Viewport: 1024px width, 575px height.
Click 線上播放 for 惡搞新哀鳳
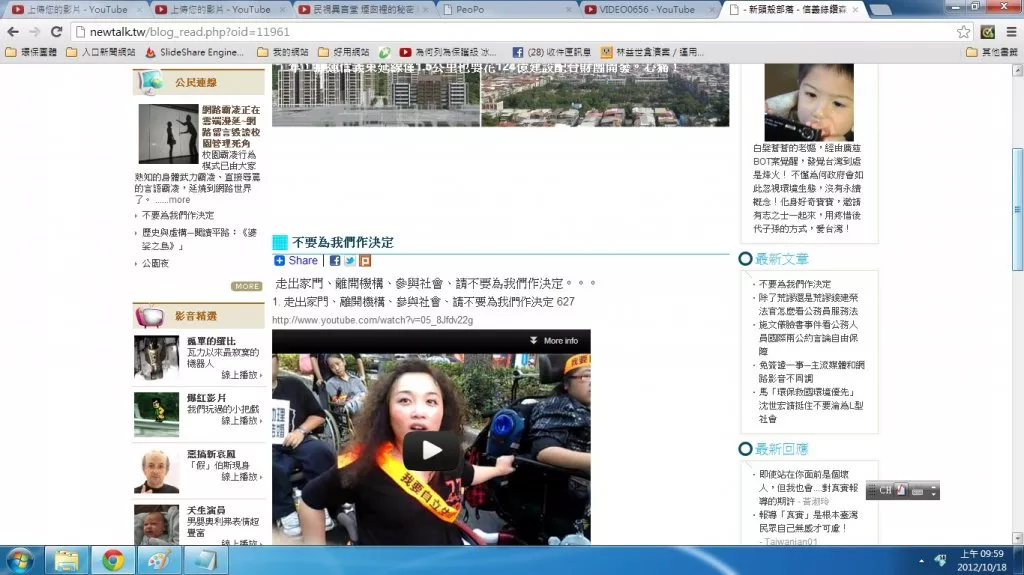pos(241,477)
